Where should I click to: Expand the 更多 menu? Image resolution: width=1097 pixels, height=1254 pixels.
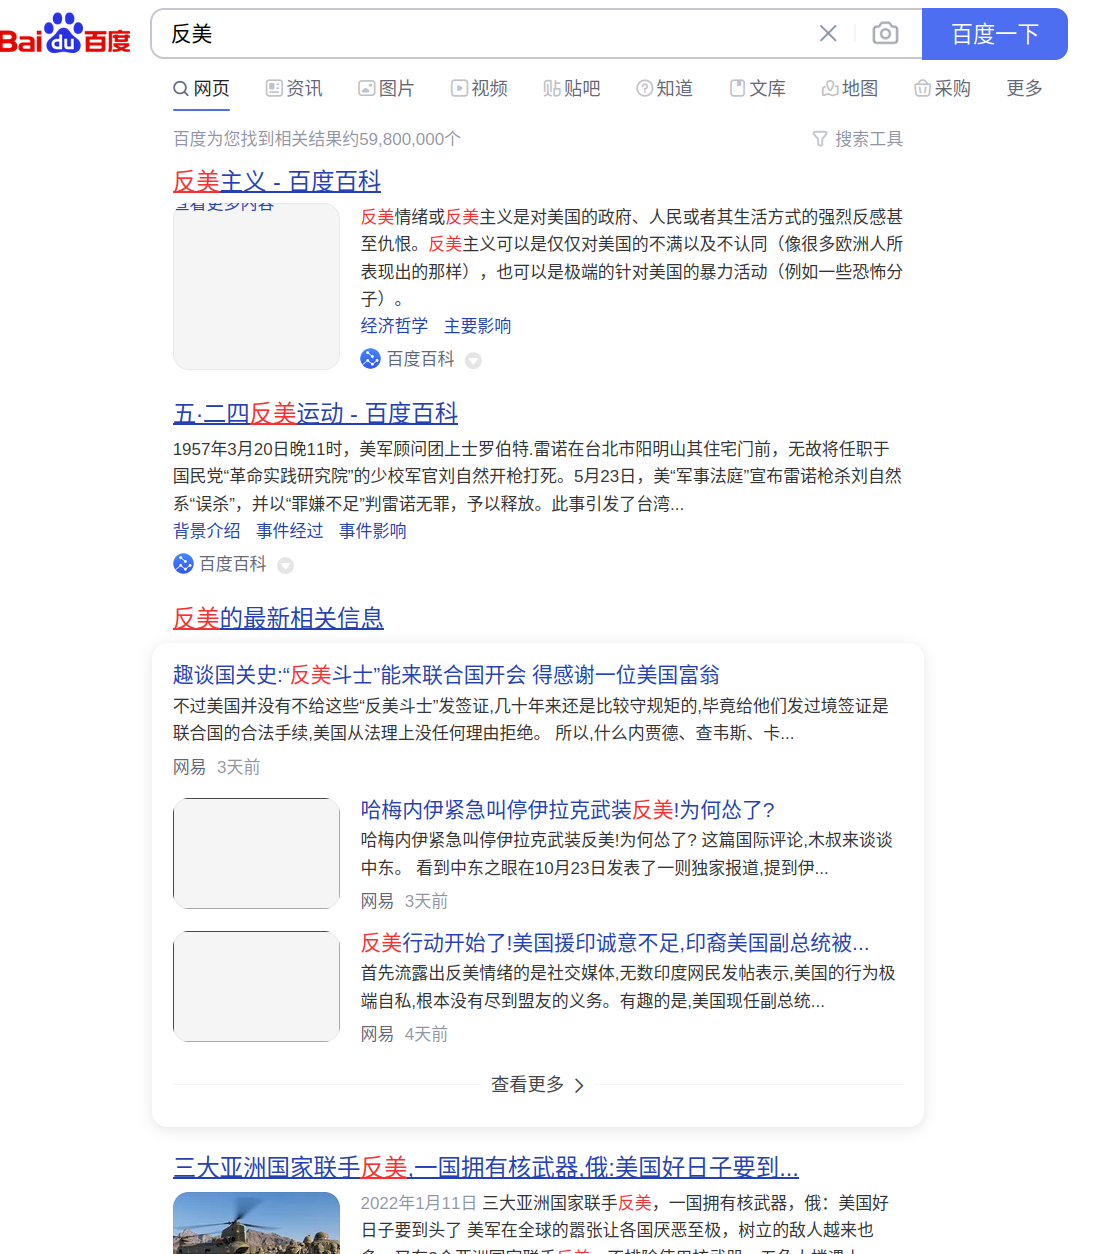tap(1025, 89)
